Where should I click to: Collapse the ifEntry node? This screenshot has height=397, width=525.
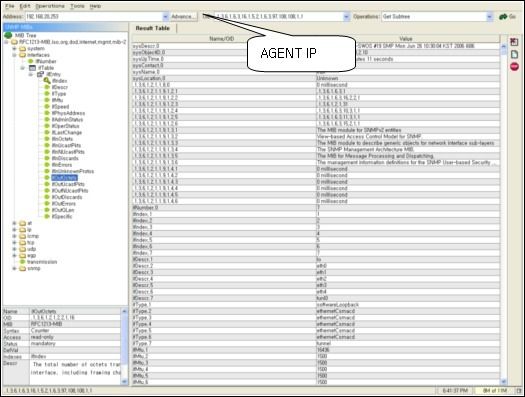pyautogui.click(x=31, y=74)
